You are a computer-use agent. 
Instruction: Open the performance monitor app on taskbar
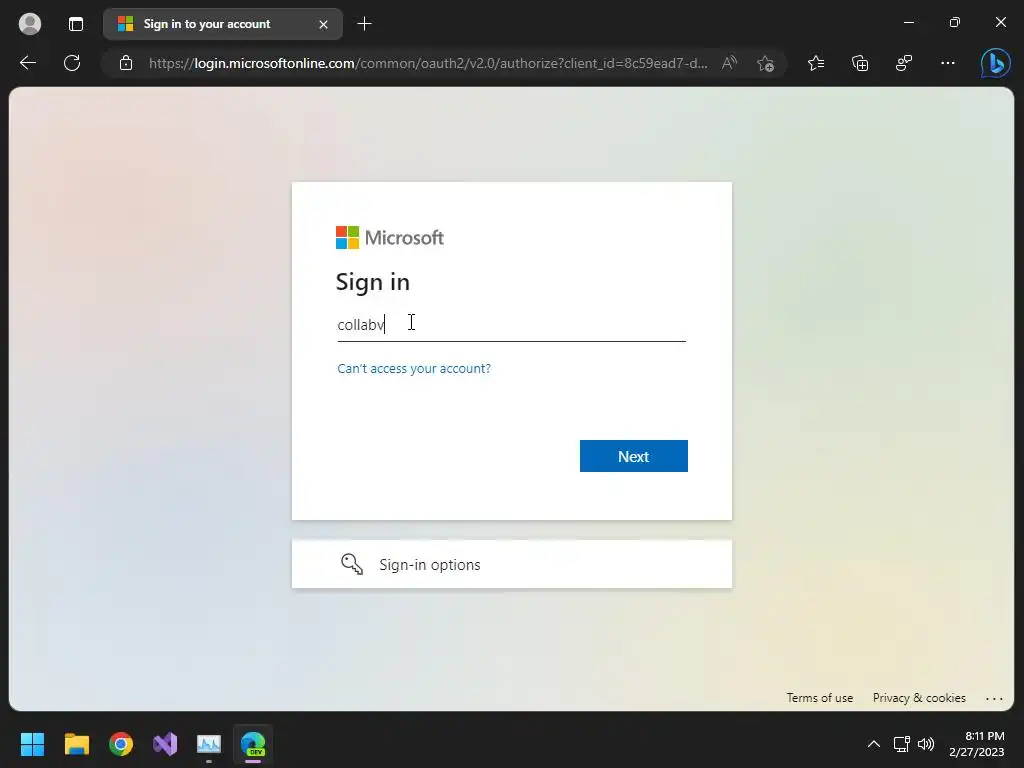click(209, 744)
